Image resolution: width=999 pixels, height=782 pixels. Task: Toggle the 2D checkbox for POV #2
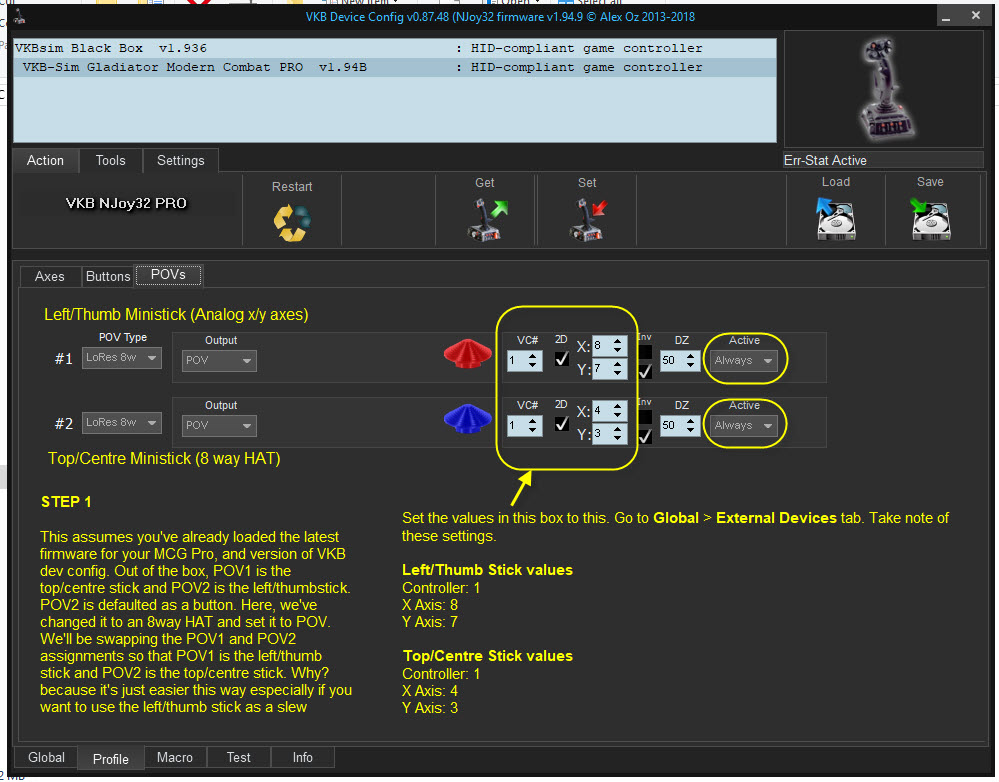click(562, 425)
